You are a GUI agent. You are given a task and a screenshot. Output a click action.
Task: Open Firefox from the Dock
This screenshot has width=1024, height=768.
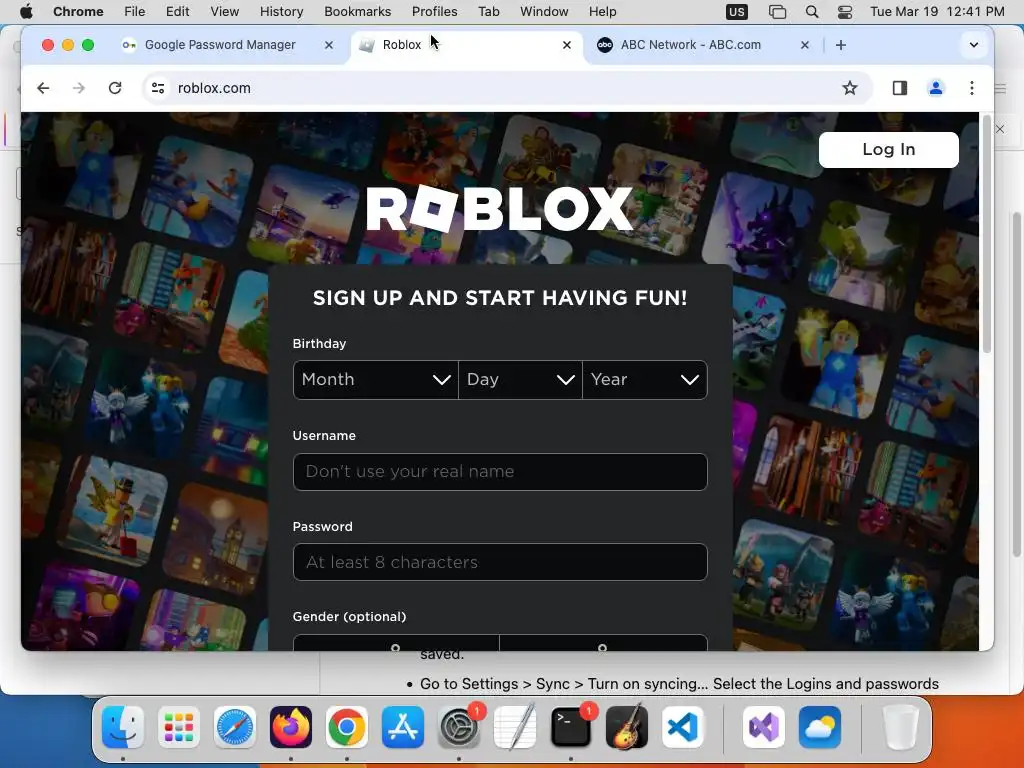tap(291, 727)
